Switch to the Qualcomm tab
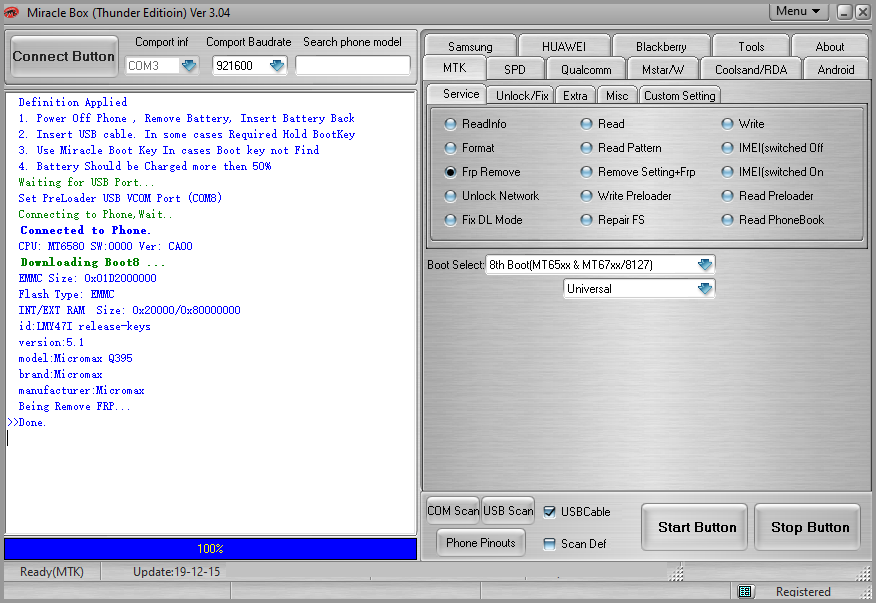 coord(586,69)
